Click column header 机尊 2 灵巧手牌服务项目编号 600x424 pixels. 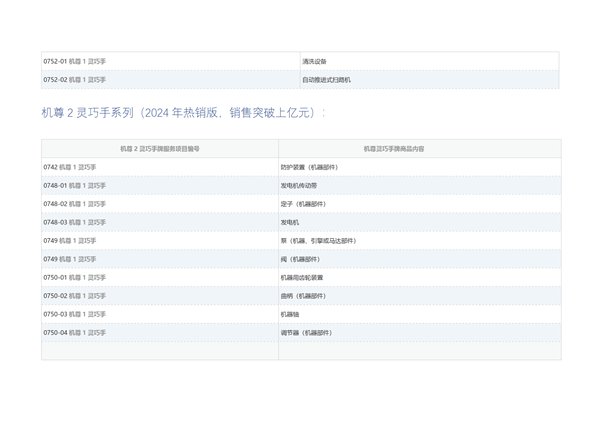coord(160,148)
